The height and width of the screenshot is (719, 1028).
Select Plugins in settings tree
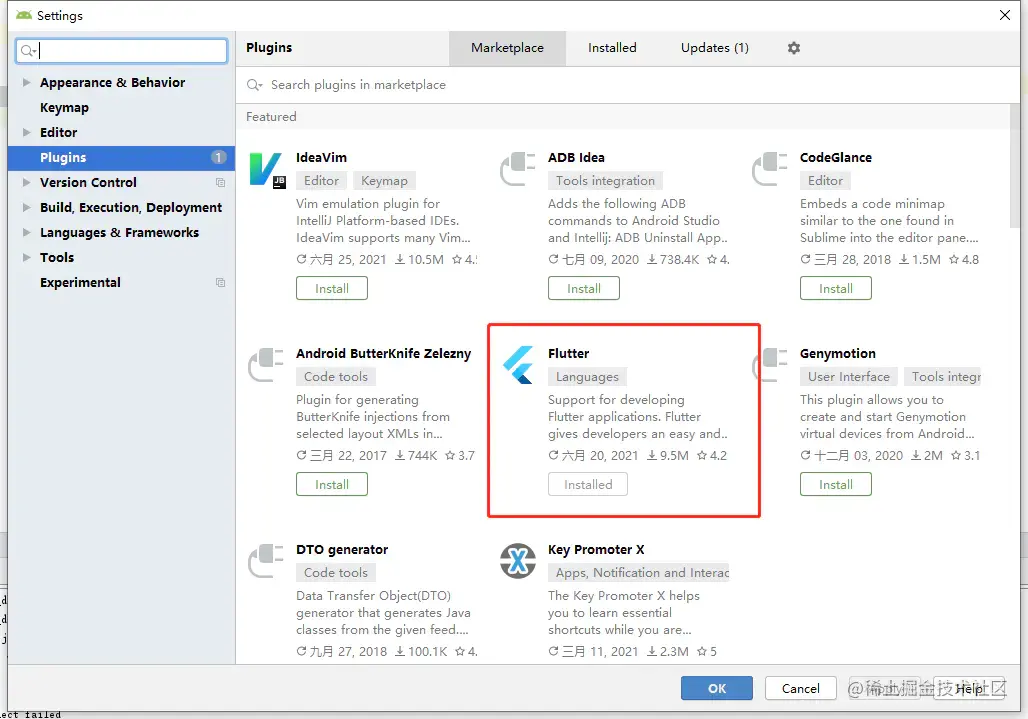coord(121,157)
